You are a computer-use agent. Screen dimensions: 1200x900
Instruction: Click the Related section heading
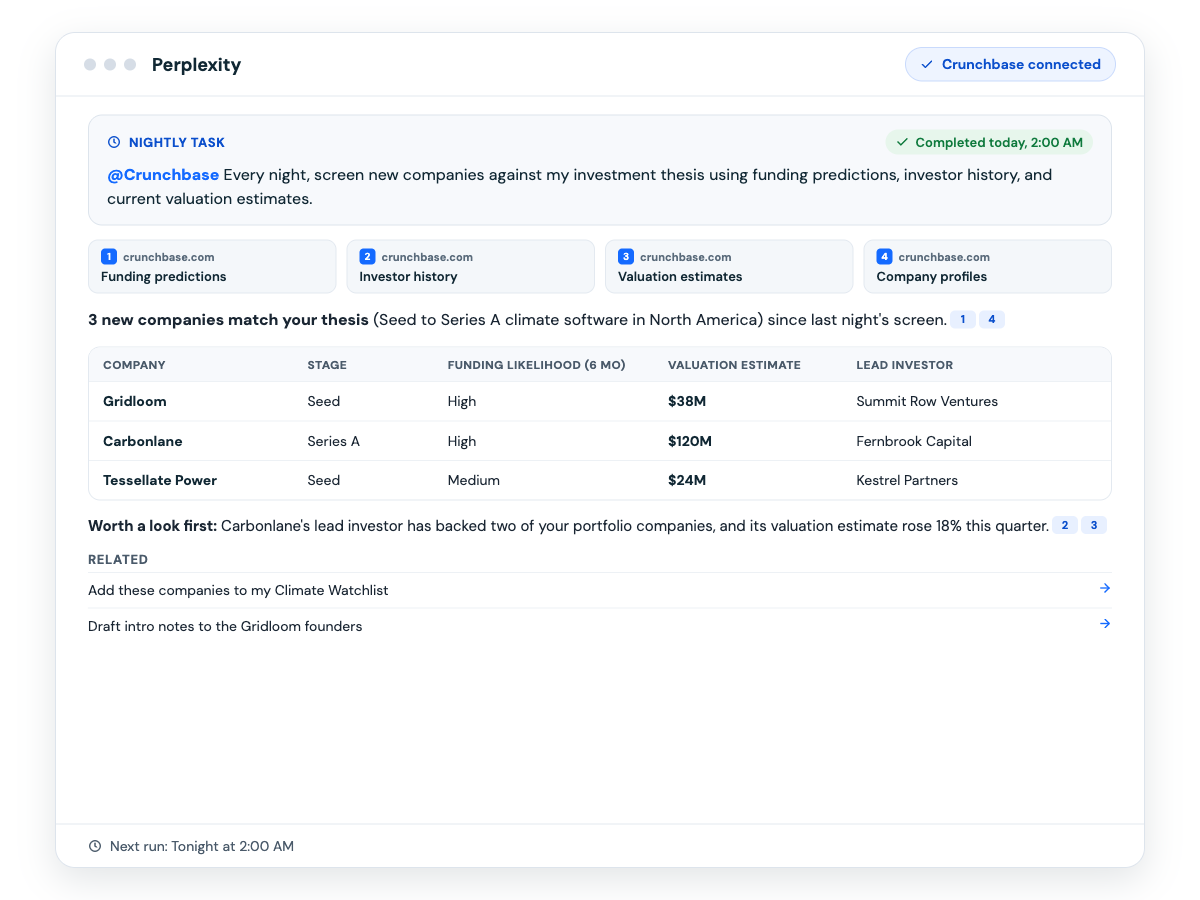pos(118,560)
